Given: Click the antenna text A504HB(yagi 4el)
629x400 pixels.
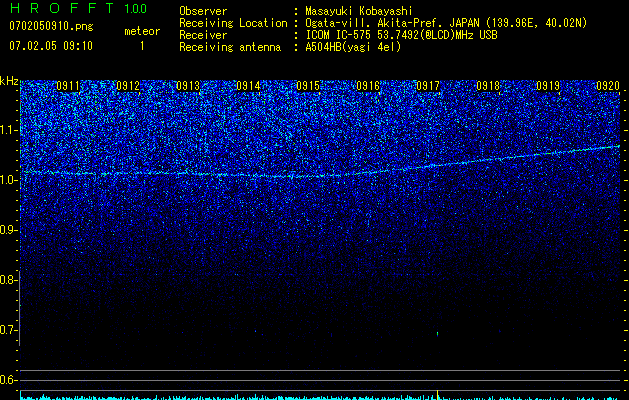Looking at the screenshot, I should point(353,47).
